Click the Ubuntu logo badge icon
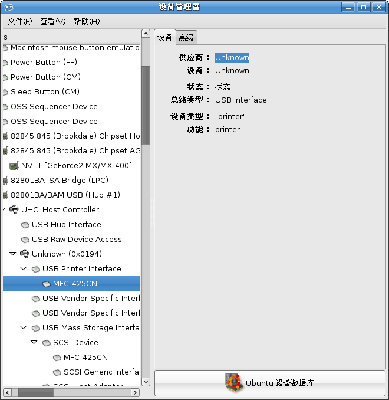The height and width of the screenshot is (400, 389). pos(233,382)
